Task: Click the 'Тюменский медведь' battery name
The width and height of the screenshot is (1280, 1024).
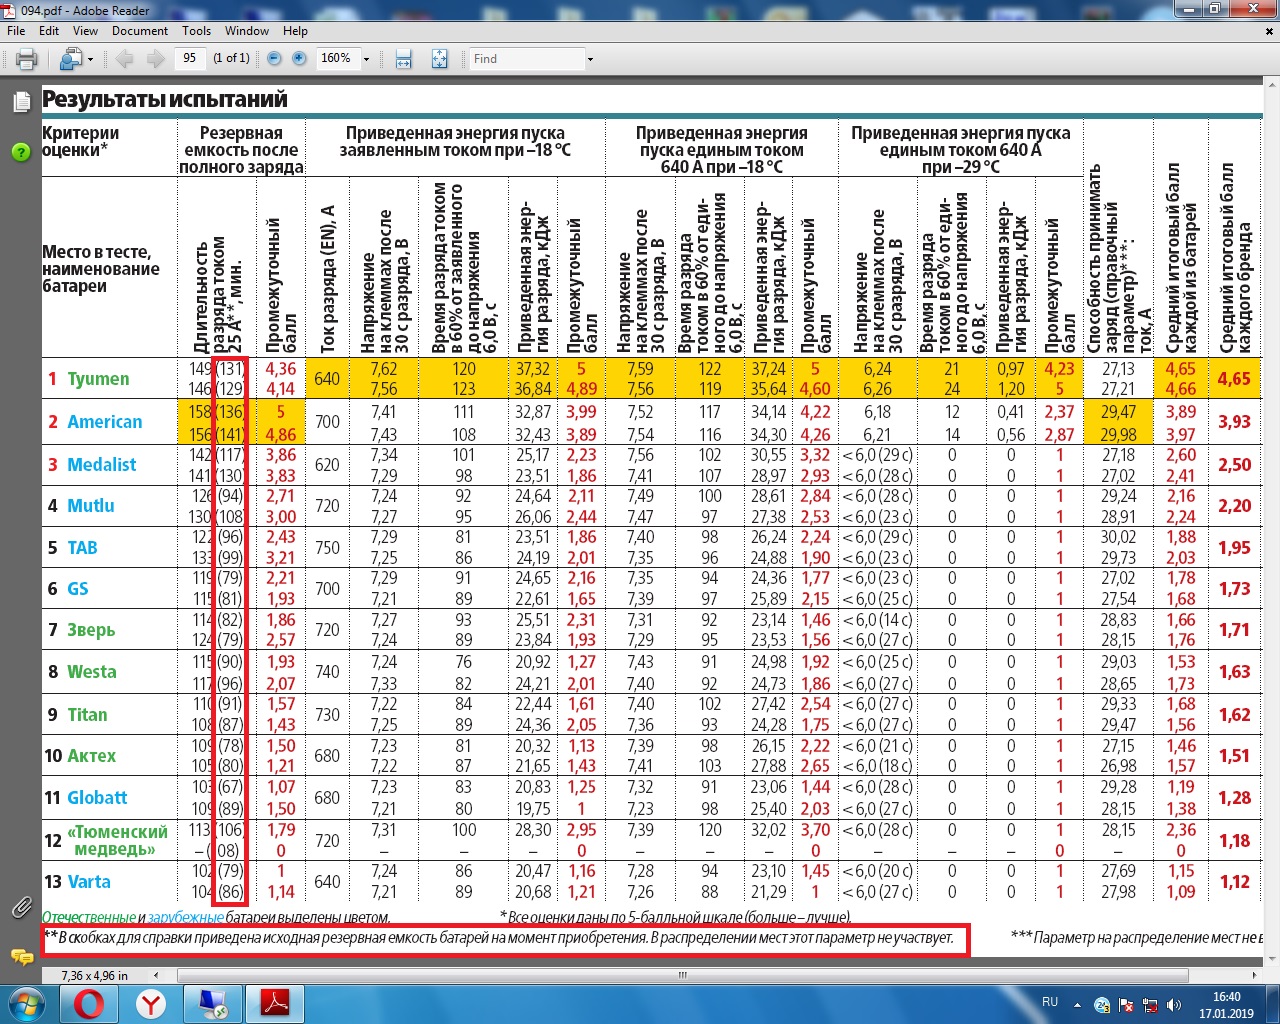Action: click(x=117, y=841)
